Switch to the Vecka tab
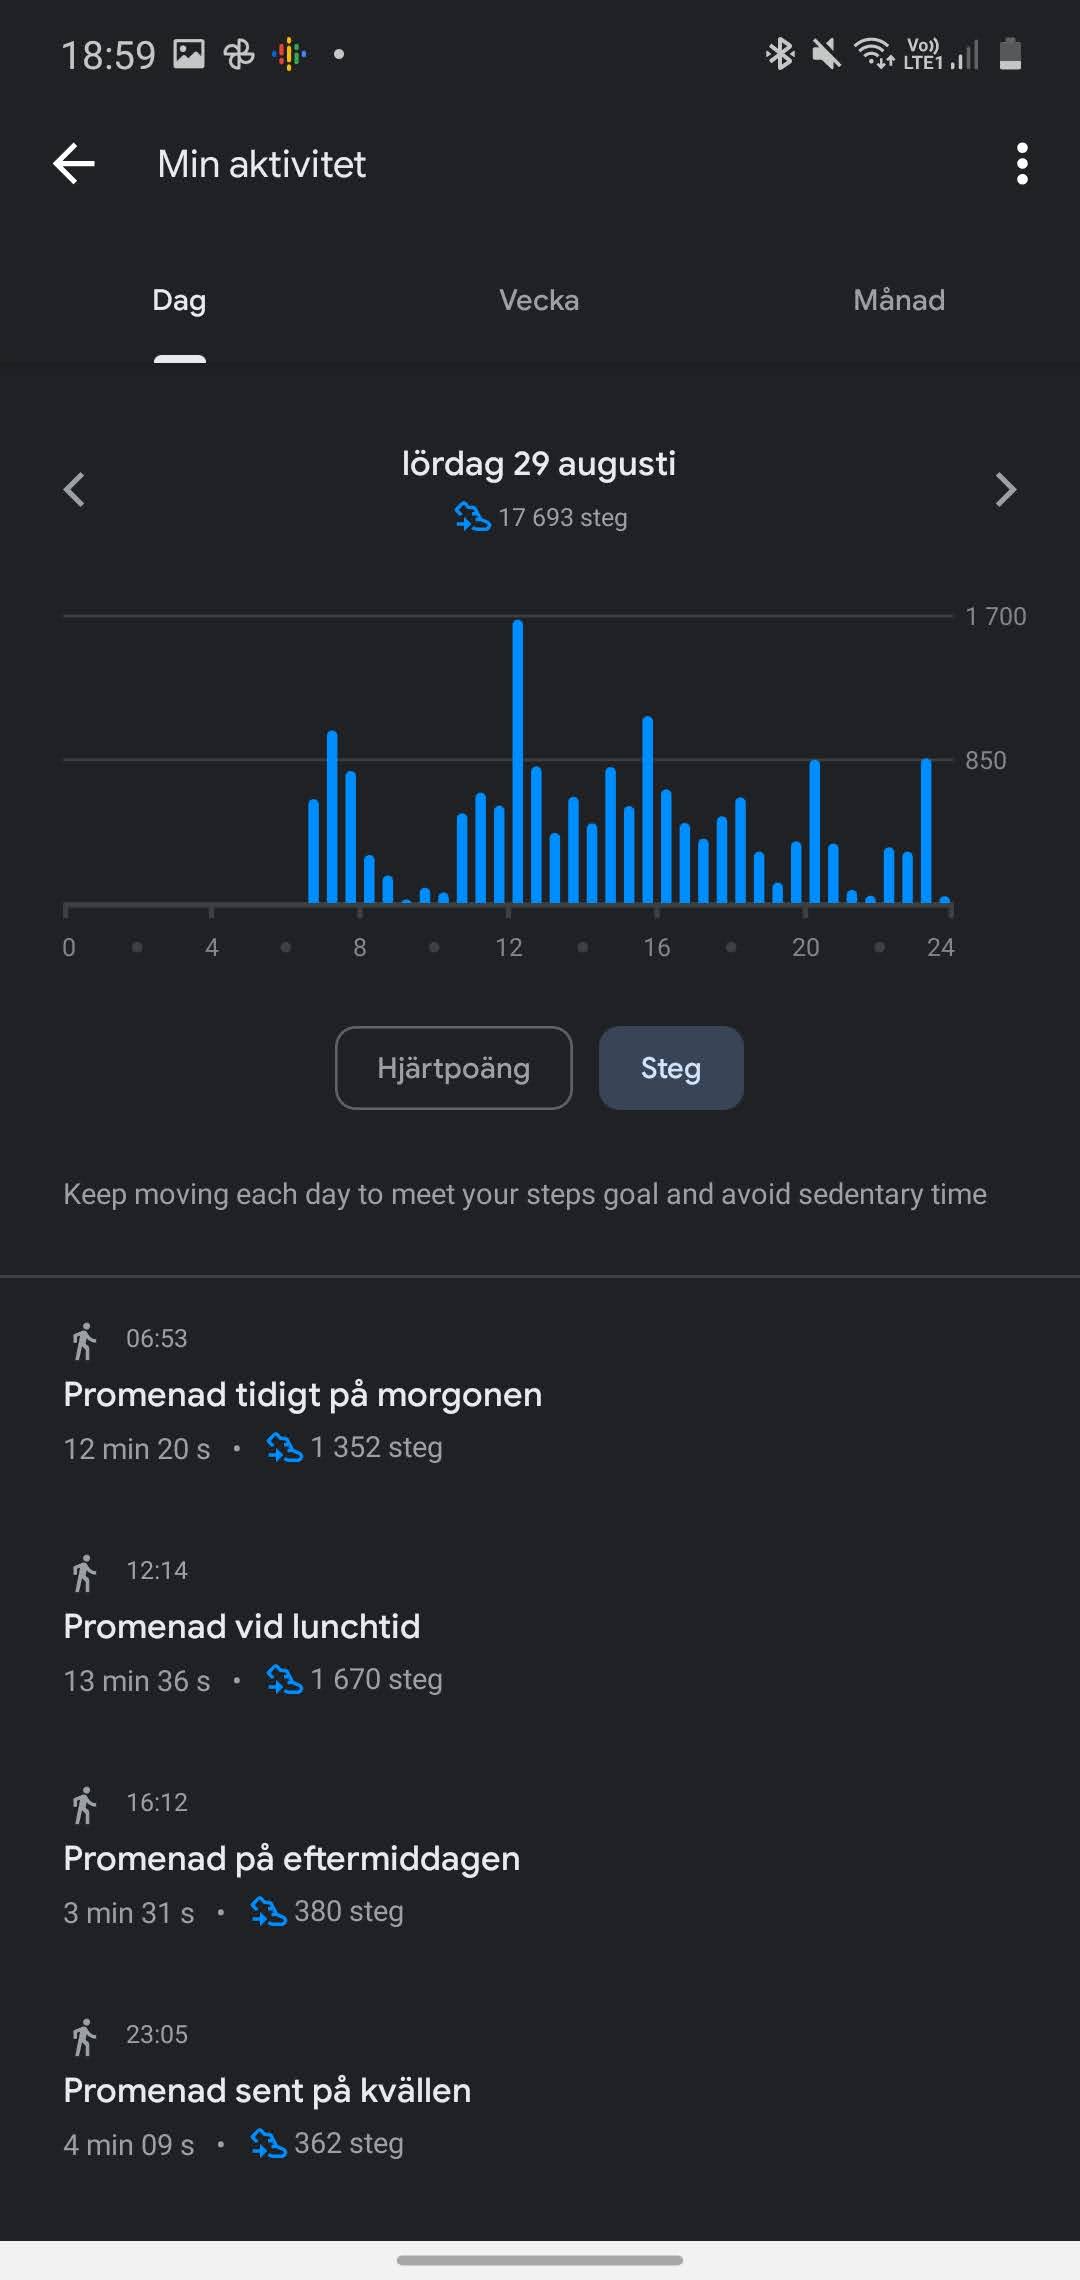This screenshot has height=2280, width=1080. pyautogui.click(x=539, y=300)
